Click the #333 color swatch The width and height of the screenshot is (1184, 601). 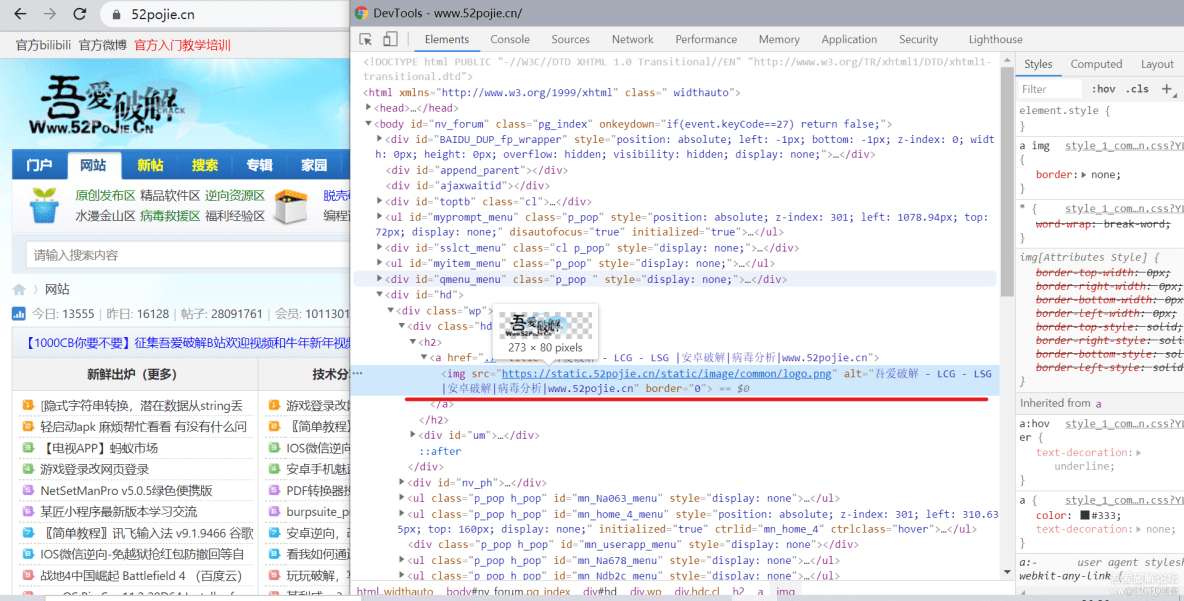click(1084, 516)
